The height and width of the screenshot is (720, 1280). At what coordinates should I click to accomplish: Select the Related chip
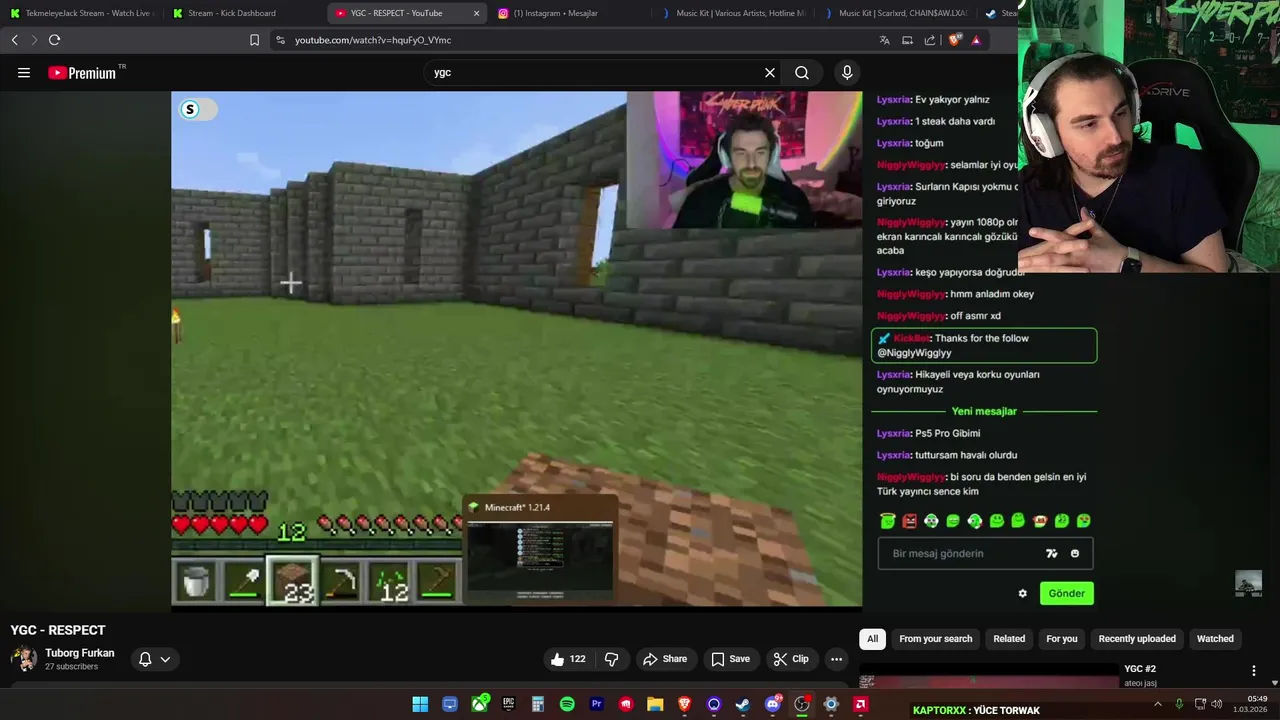1009,639
